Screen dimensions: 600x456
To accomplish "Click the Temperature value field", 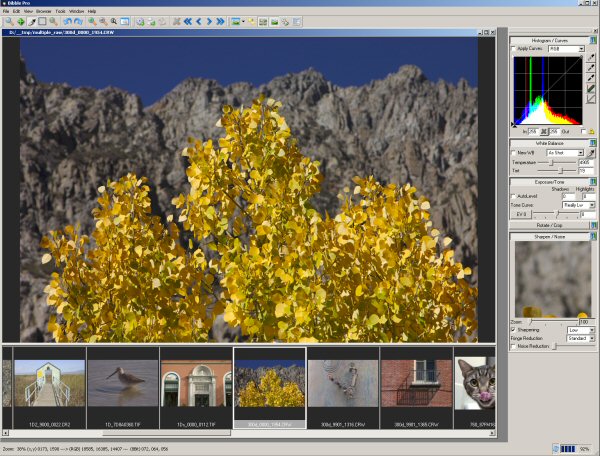I will [586, 163].
